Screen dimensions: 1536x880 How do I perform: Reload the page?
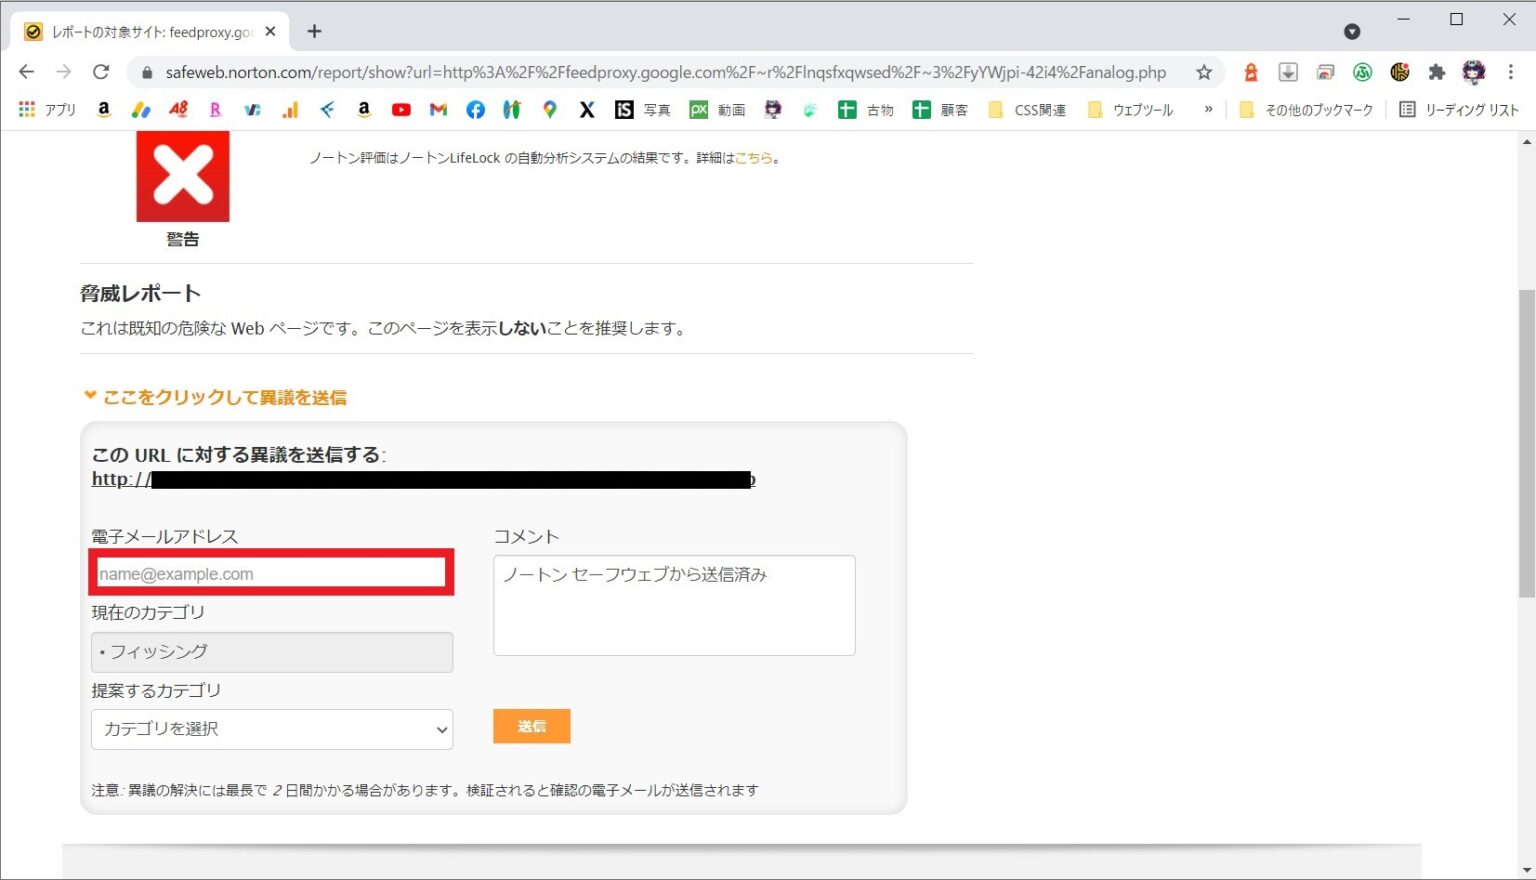[x=101, y=72]
